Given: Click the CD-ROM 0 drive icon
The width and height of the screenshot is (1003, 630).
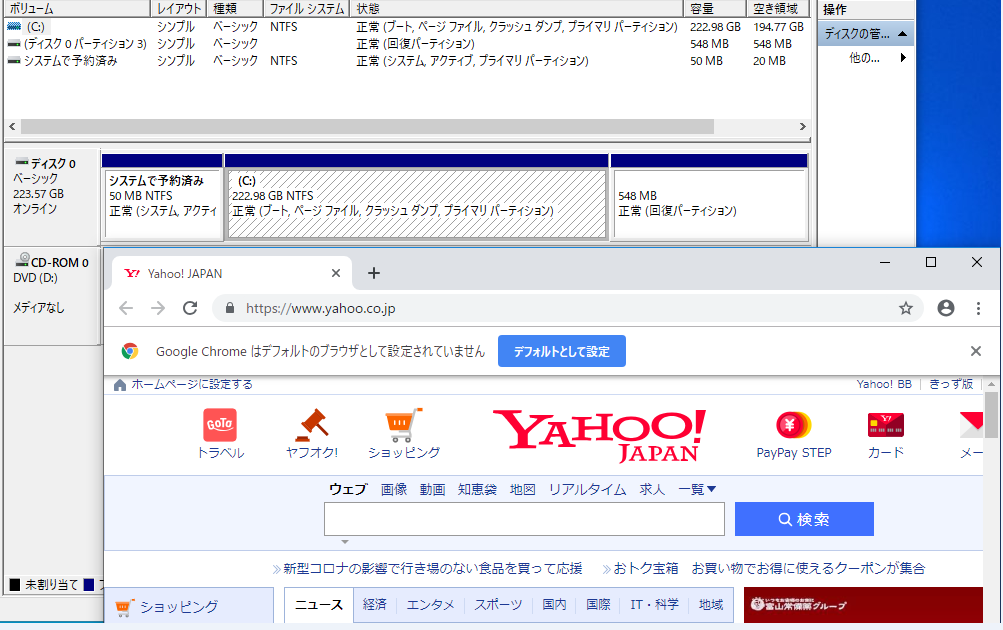Looking at the screenshot, I should click(x=23, y=260).
